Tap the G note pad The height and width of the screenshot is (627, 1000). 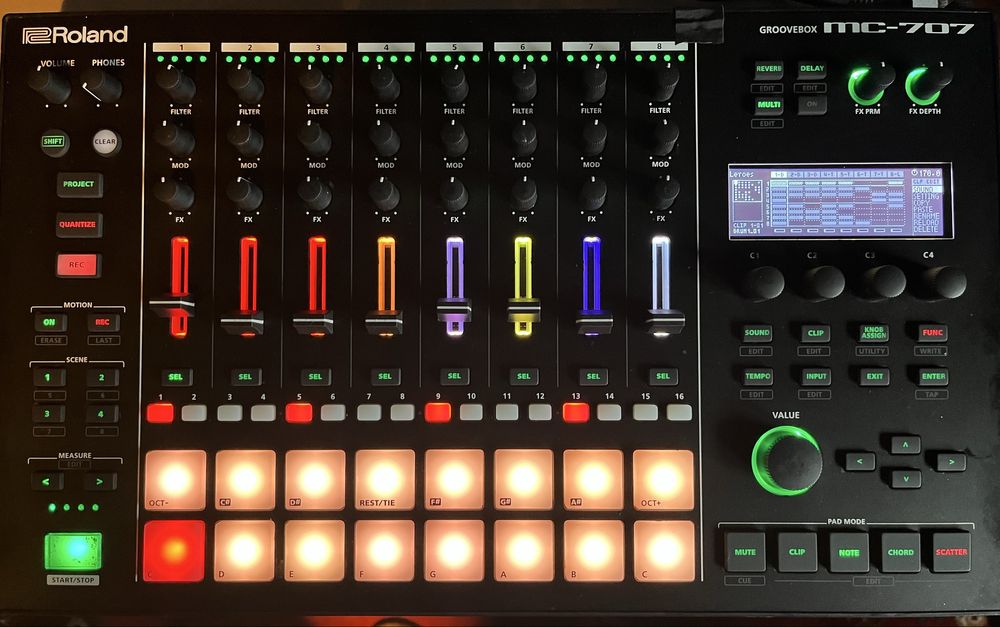(x=454, y=551)
